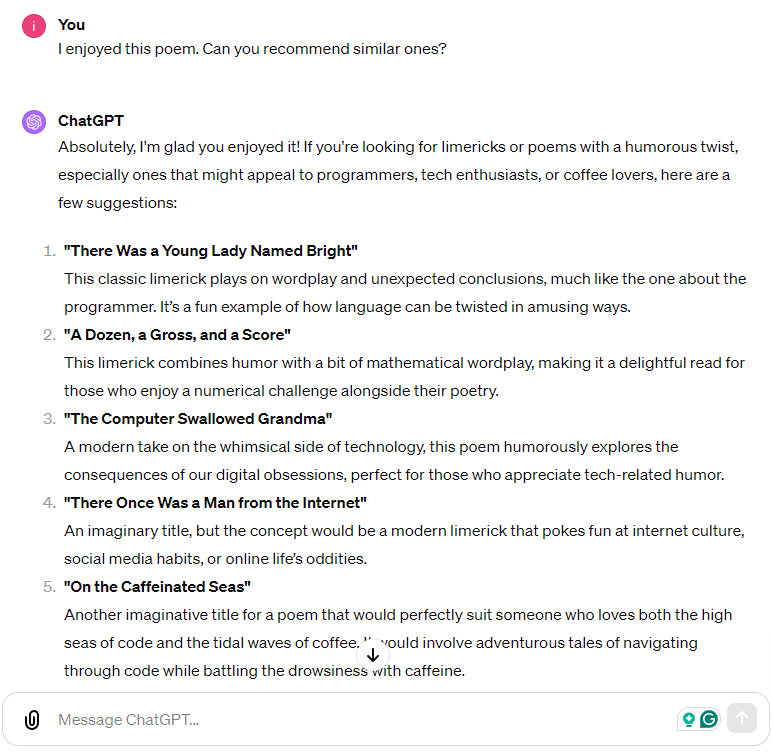
Task: Click the scroll-to-bottom down arrow
Action: click(x=373, y=655)
